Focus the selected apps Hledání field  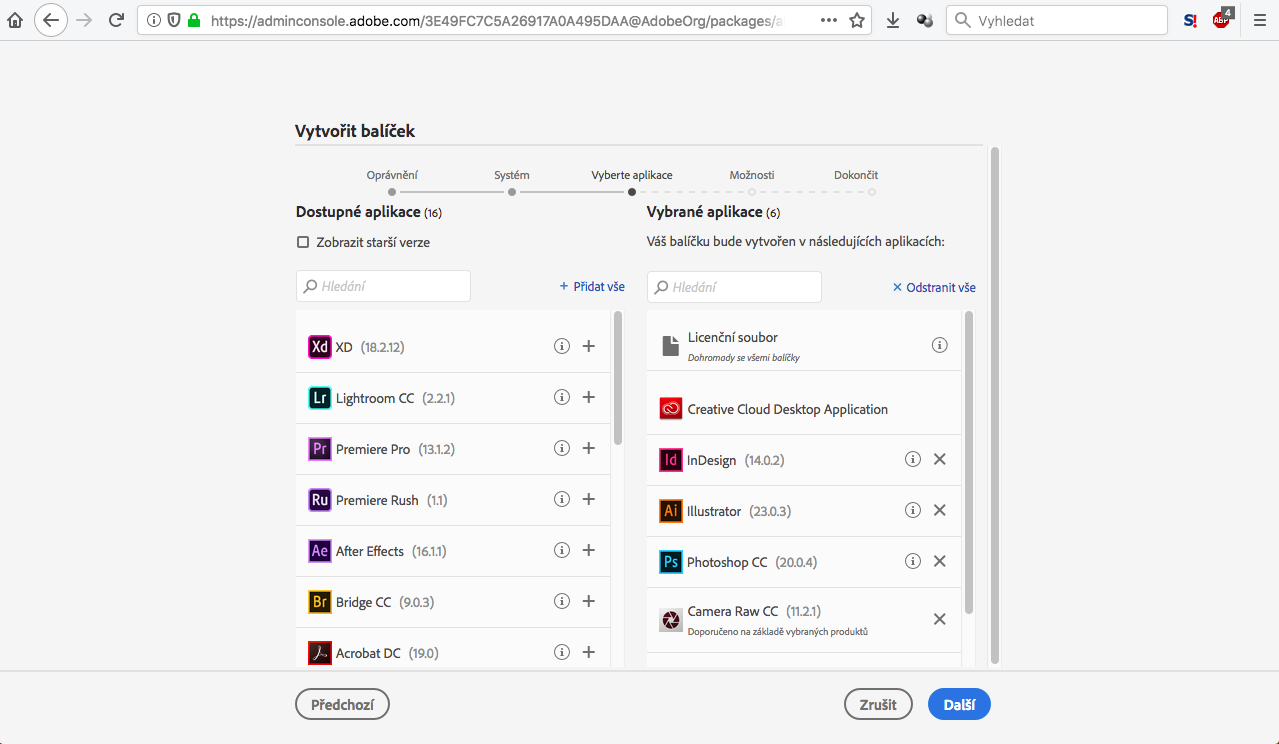coord(734,287)
